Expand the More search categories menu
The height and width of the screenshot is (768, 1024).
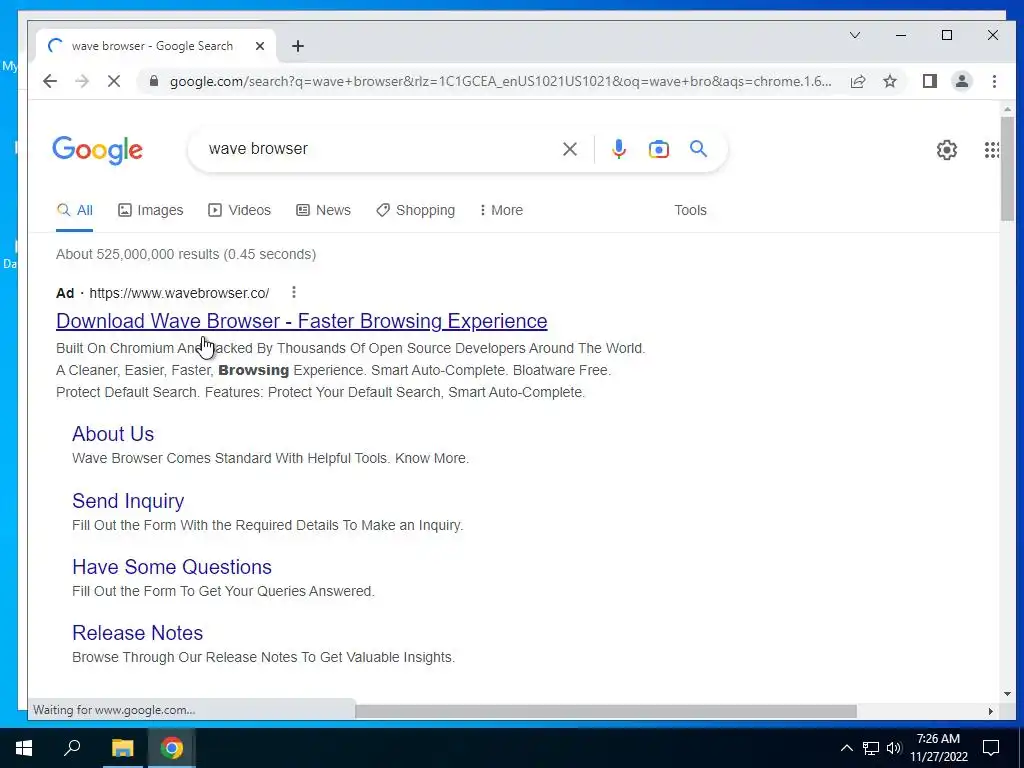click(x=501, y=210)
